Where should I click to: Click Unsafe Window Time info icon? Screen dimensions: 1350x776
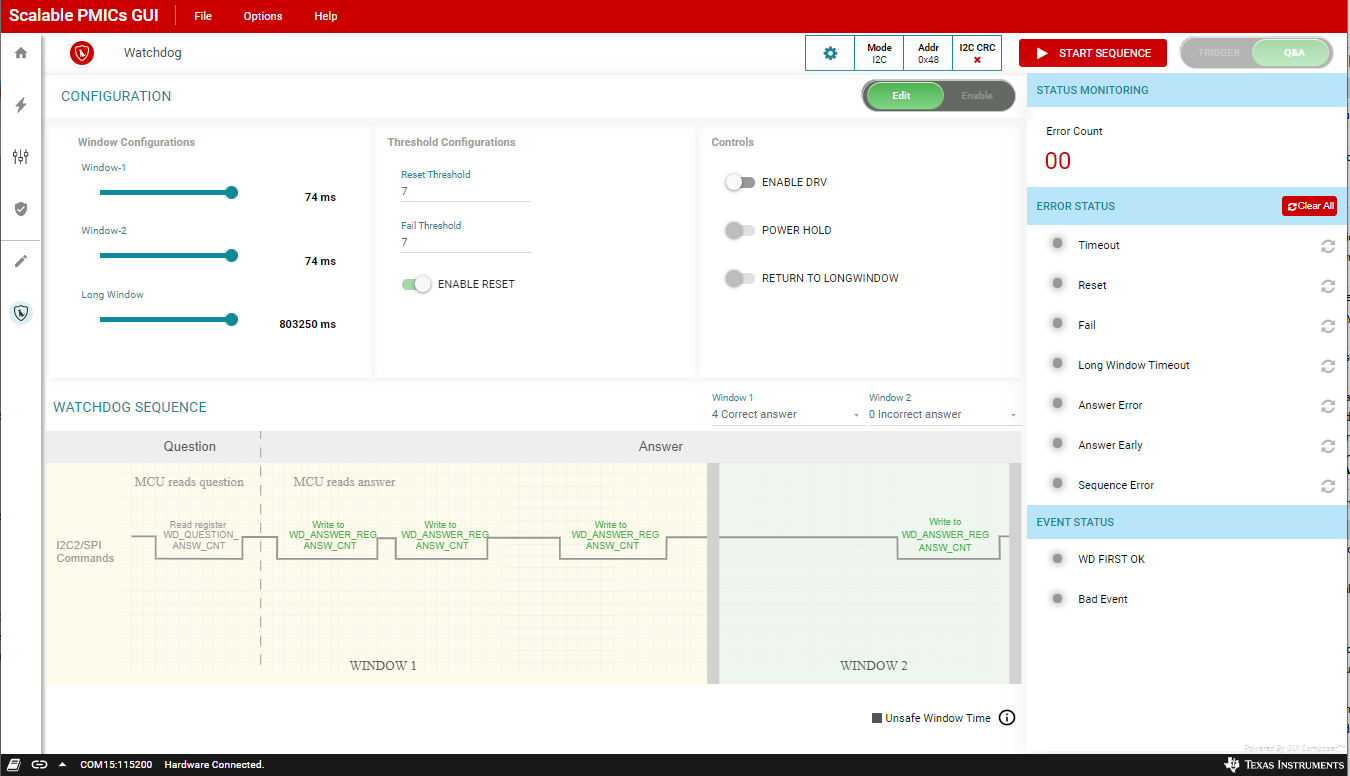1007,718
